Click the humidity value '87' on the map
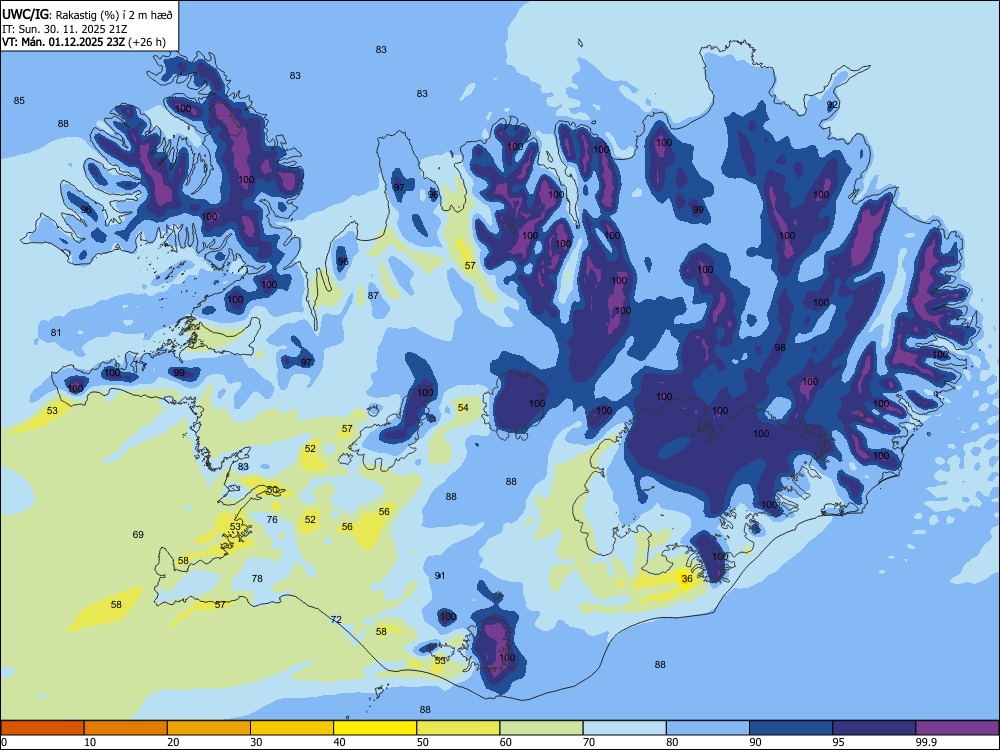This screenshot has height=750, width=1000. point(373,295)
